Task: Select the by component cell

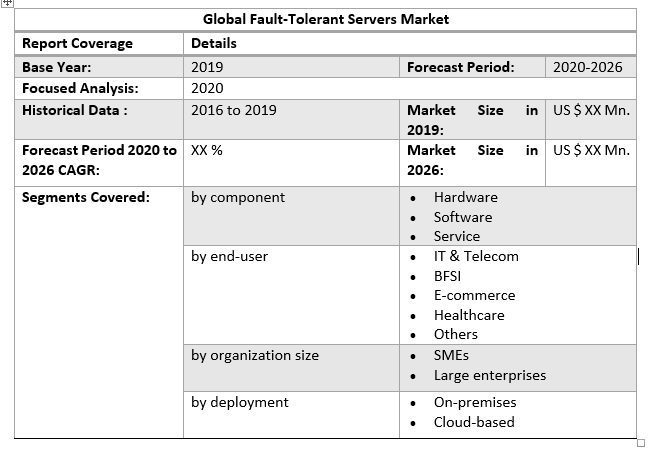Action: click(x=238, y=197)
